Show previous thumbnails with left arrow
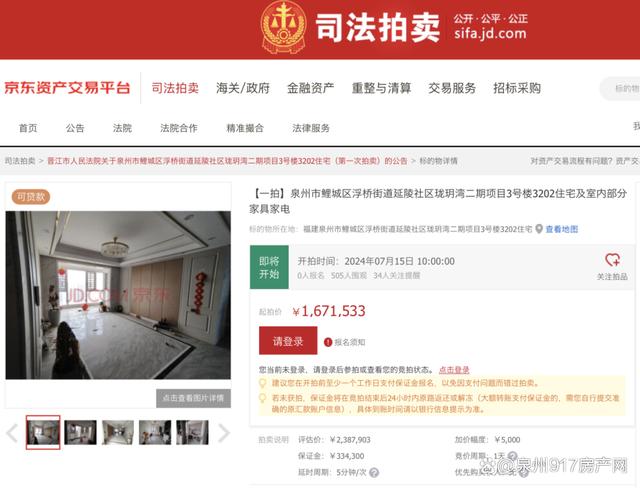Image resolution: width=640 pixels, height=488 pixels. [12, 433]
